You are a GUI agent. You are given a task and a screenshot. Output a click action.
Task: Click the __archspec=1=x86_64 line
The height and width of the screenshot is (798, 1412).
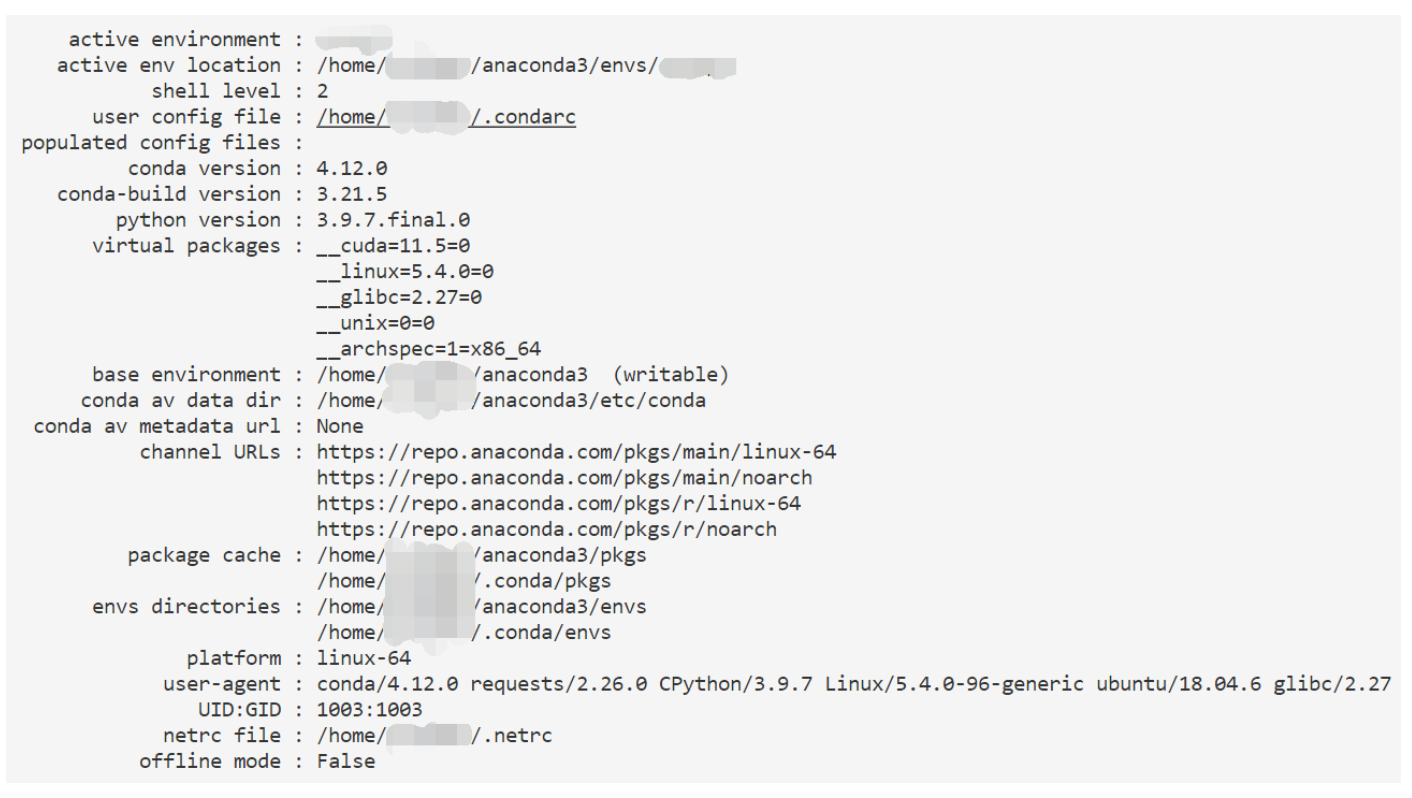(x=429, y=349)
